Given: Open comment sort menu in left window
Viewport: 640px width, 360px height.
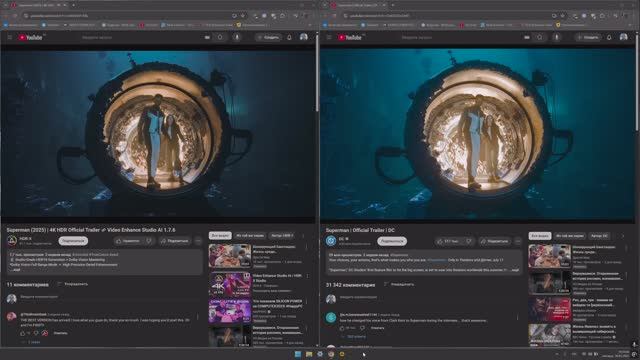Looking at the screenshot, I should [73, 284].
